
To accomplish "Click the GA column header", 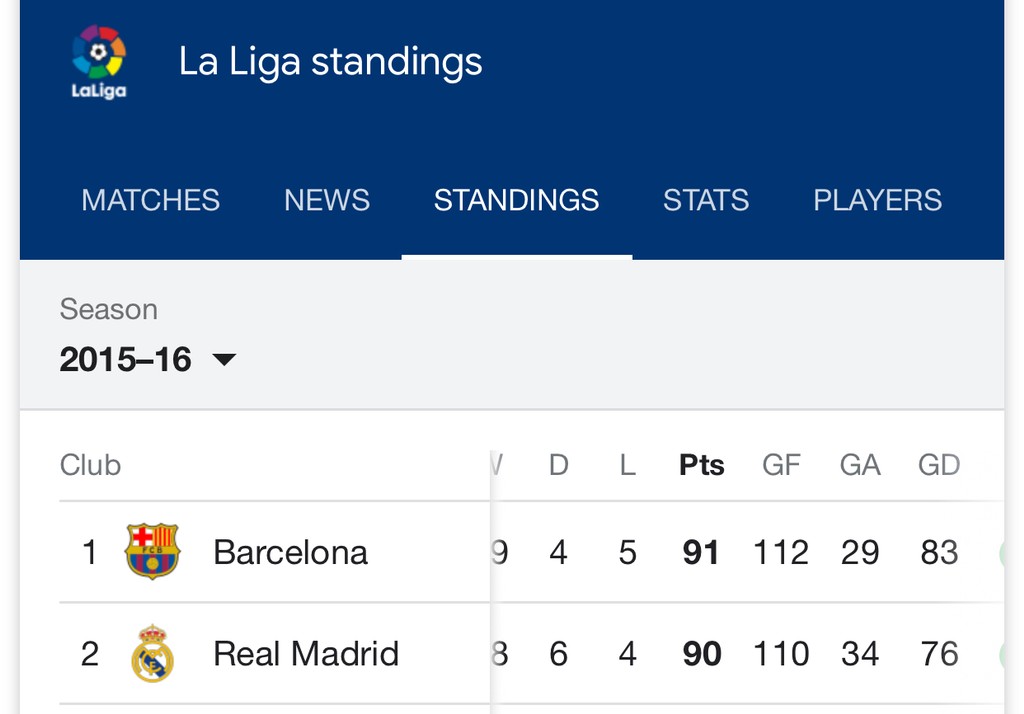I will click(860, 465).
